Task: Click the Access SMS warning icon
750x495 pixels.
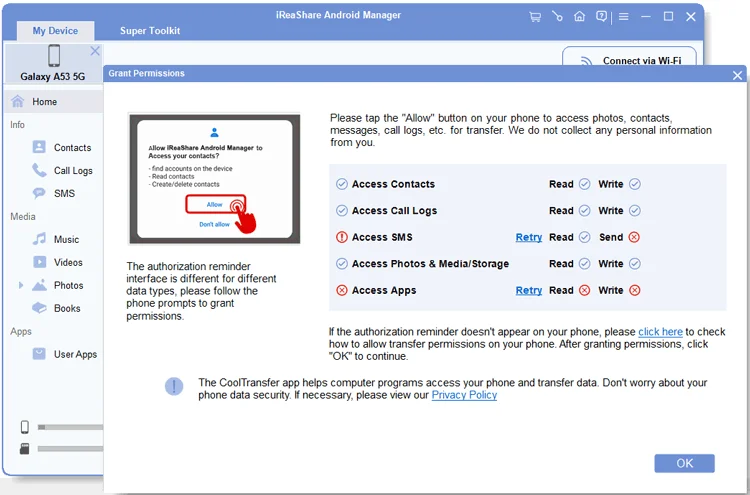Action: [342, 237]
